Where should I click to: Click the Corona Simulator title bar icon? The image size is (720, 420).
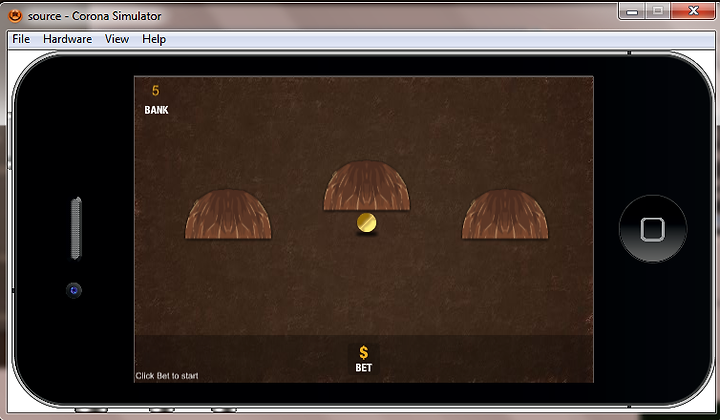15,16
